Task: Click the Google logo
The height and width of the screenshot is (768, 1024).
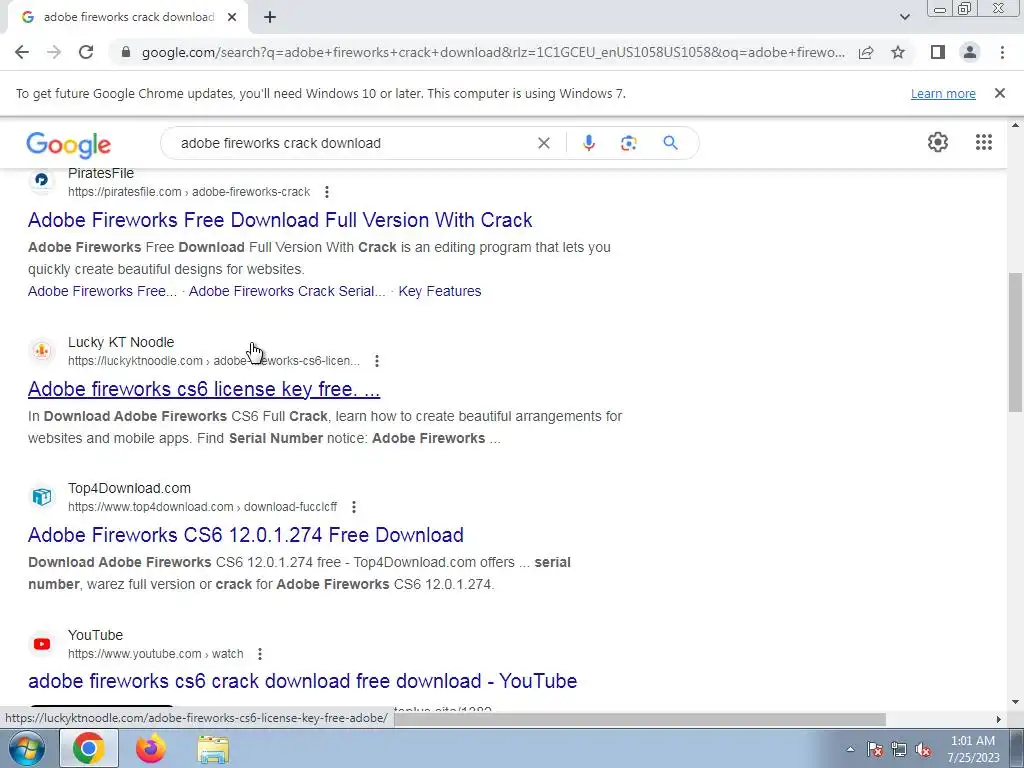Action: [x=69, y=145]
